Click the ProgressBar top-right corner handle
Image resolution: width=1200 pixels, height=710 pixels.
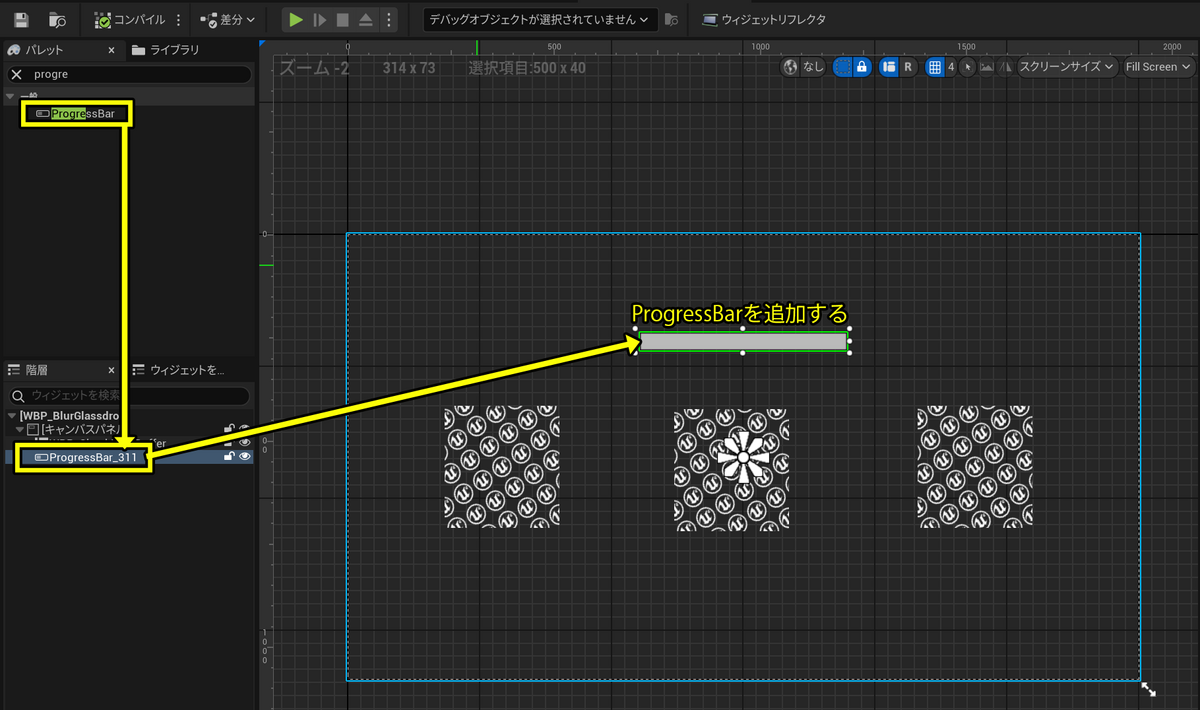pyautogui.click(x=849, y=329)
